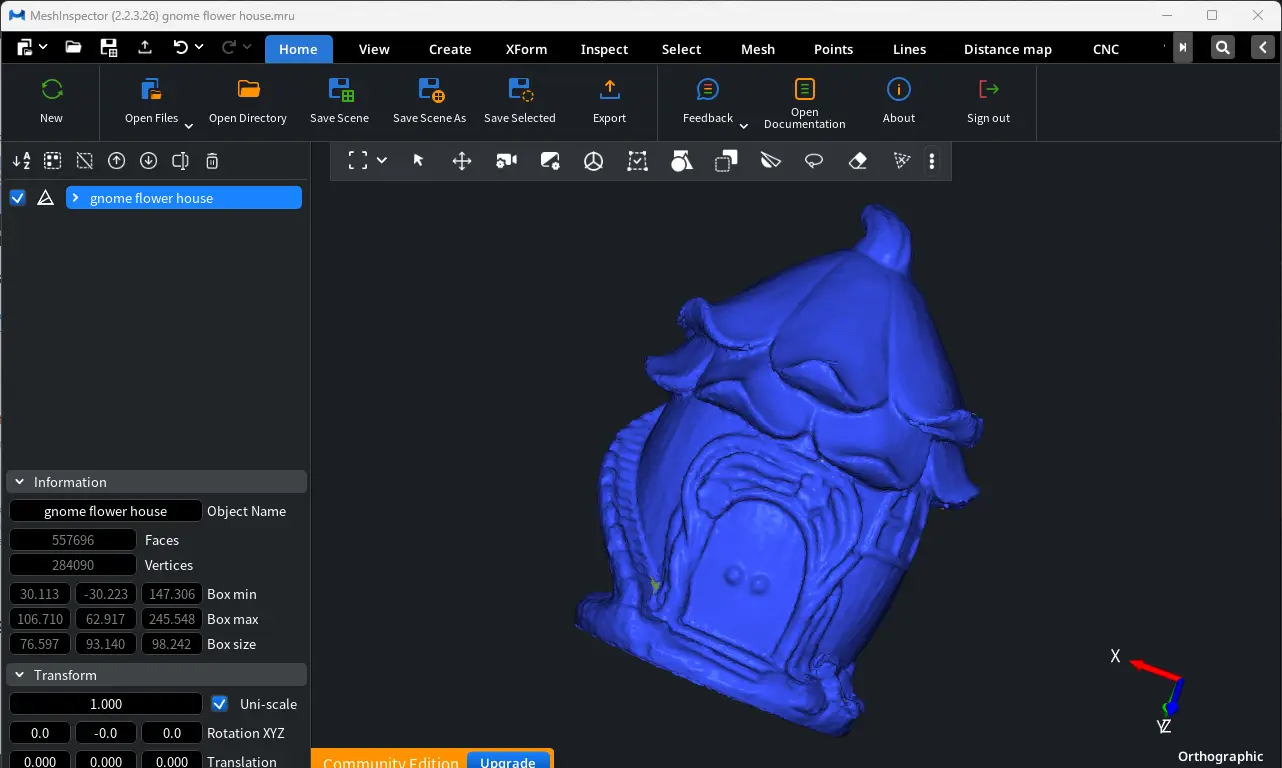Delete selected object with trash icon
Screen dimensions: 1282x768
coord(212,161)
